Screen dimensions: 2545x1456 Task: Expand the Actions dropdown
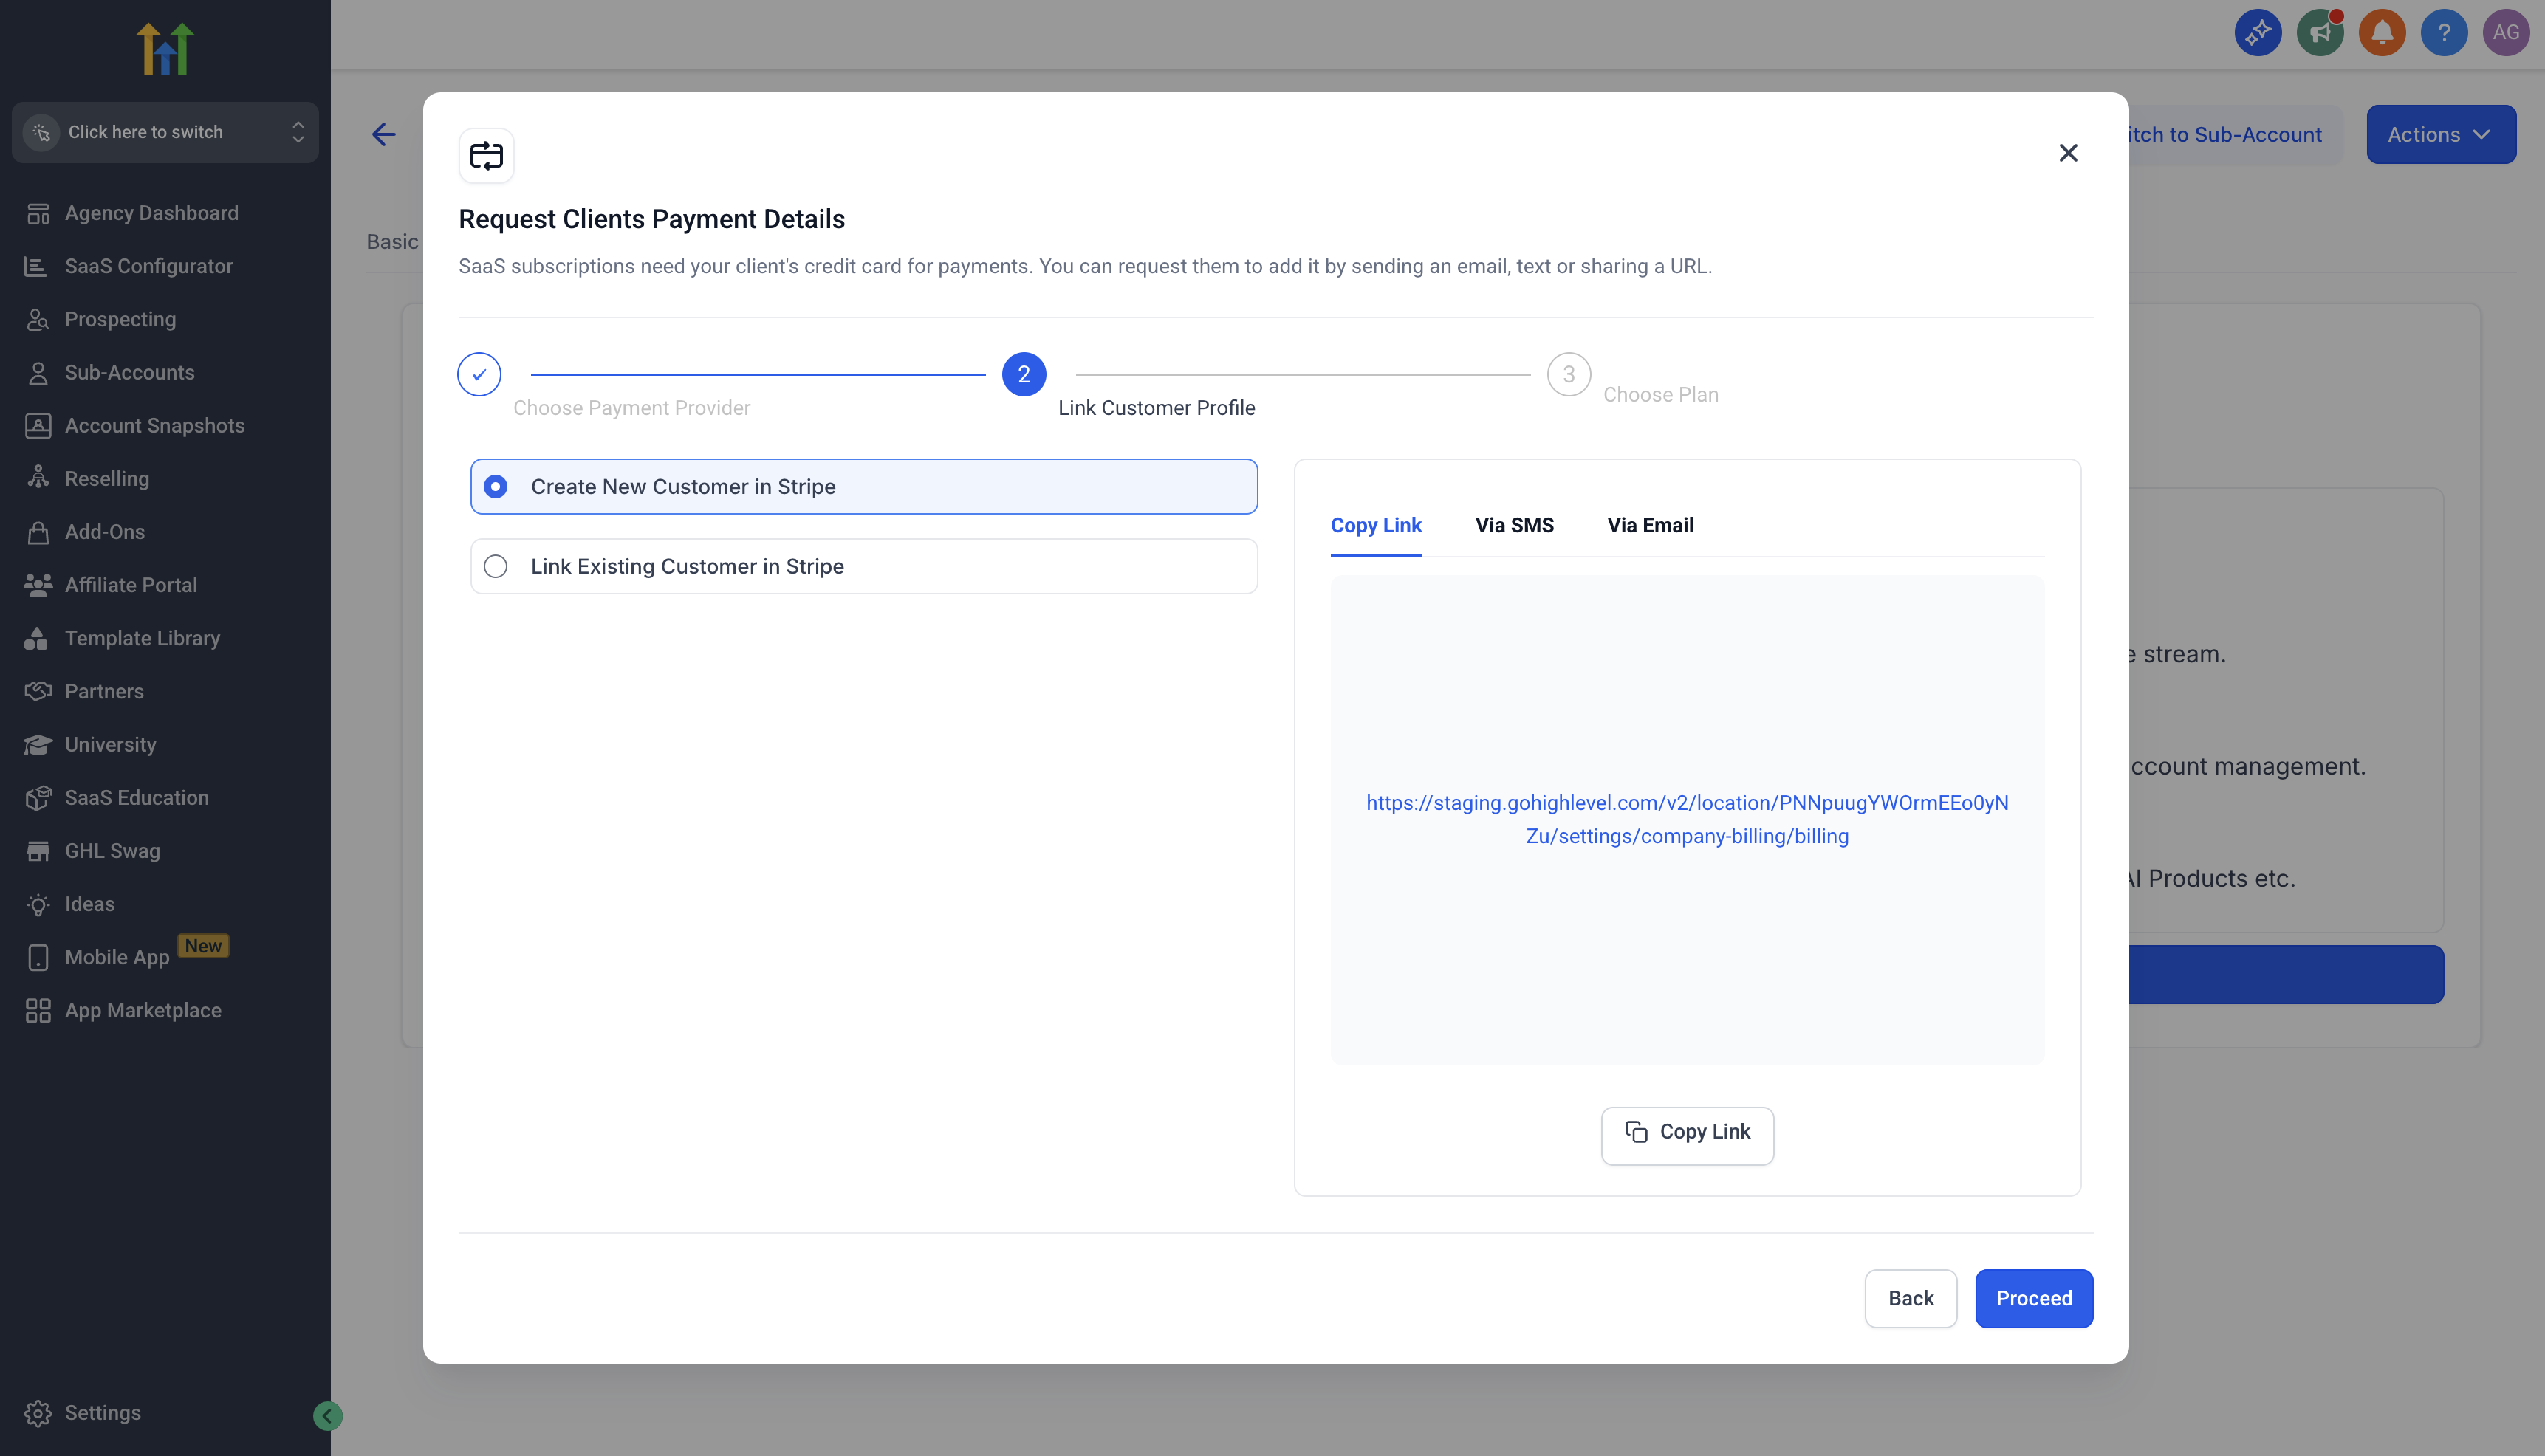point(2439,134)
